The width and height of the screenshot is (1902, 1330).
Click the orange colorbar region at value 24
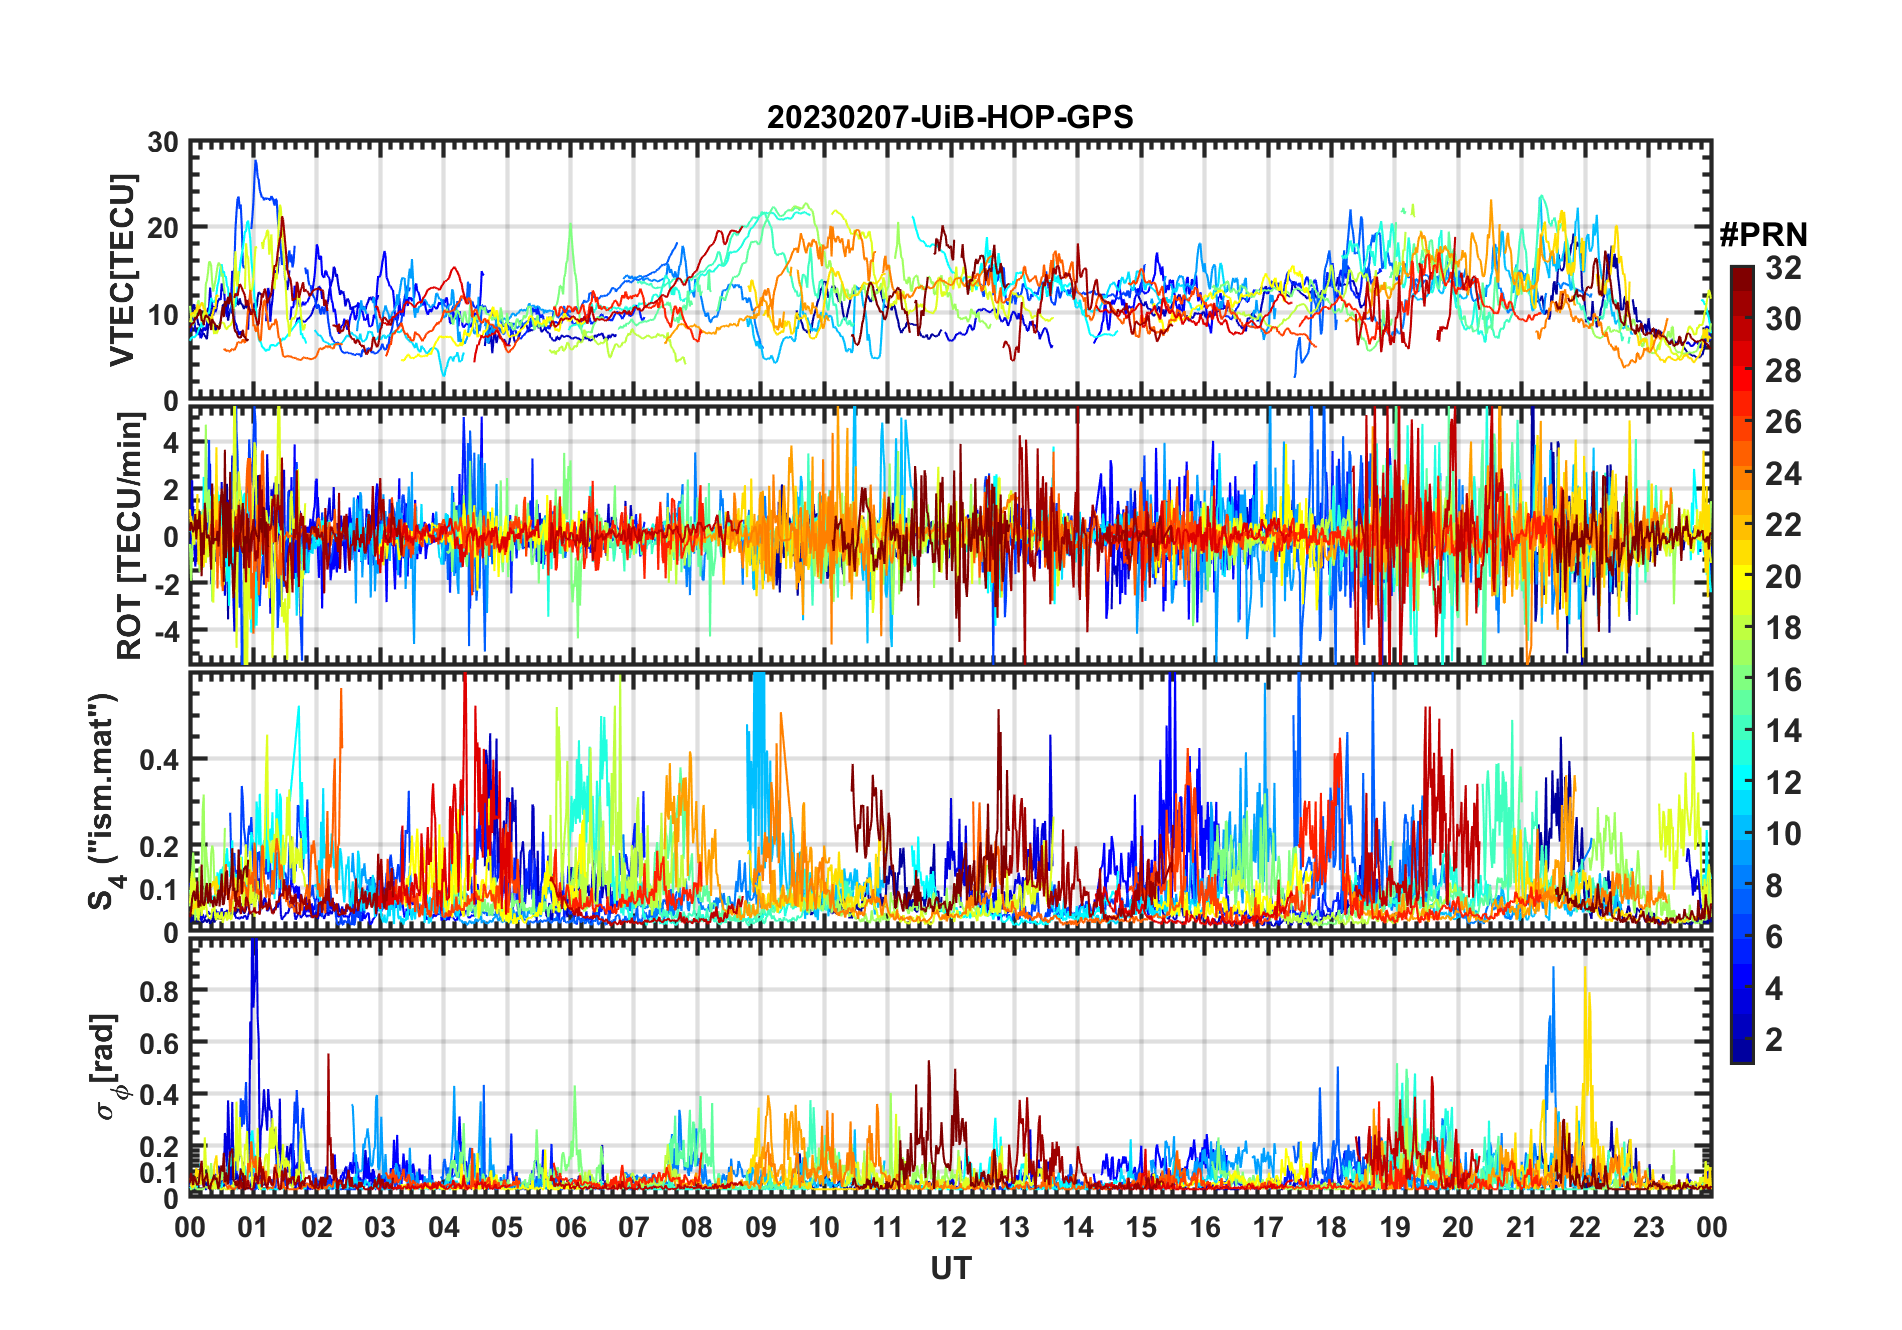(x=1742, y=474)
